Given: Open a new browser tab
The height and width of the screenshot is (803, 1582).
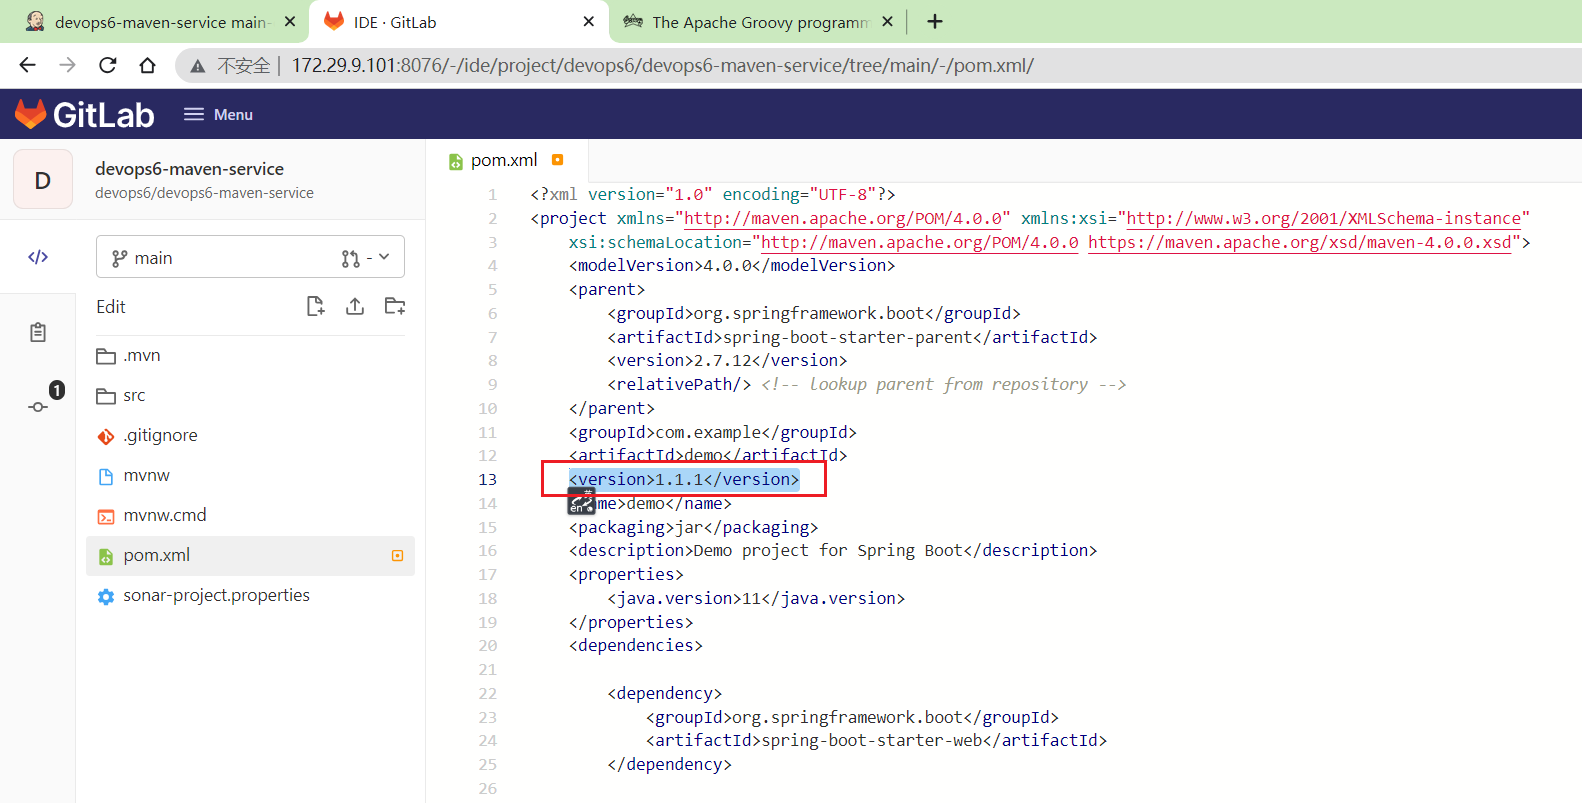Looking at the screenshot, I should click(935, 21).
